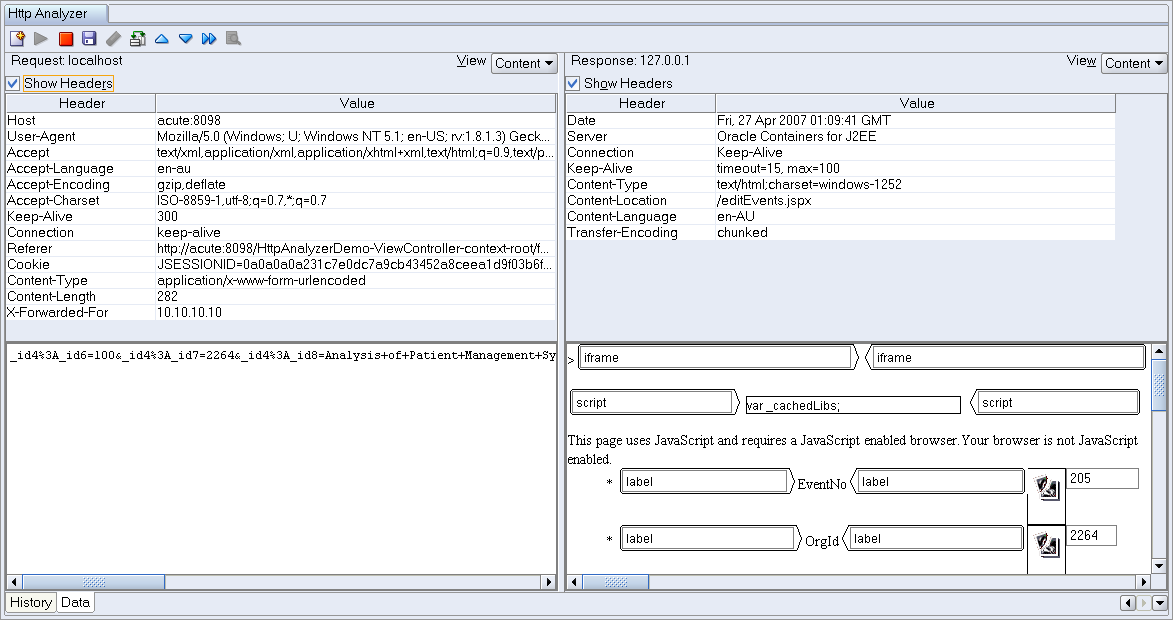Sort request table by Header column header
The width and height of the screenshot is (1173, 620).
(x=82, y=103)
